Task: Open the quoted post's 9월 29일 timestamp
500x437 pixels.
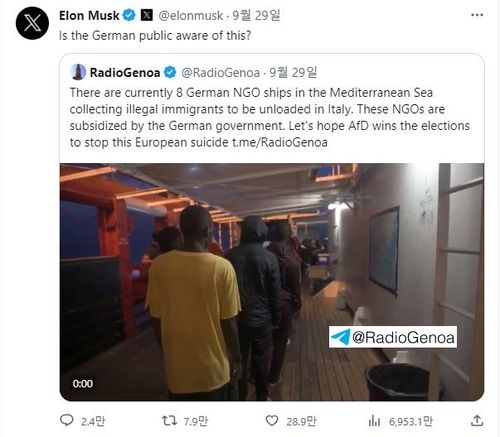Action: click(x=293, y=72)
